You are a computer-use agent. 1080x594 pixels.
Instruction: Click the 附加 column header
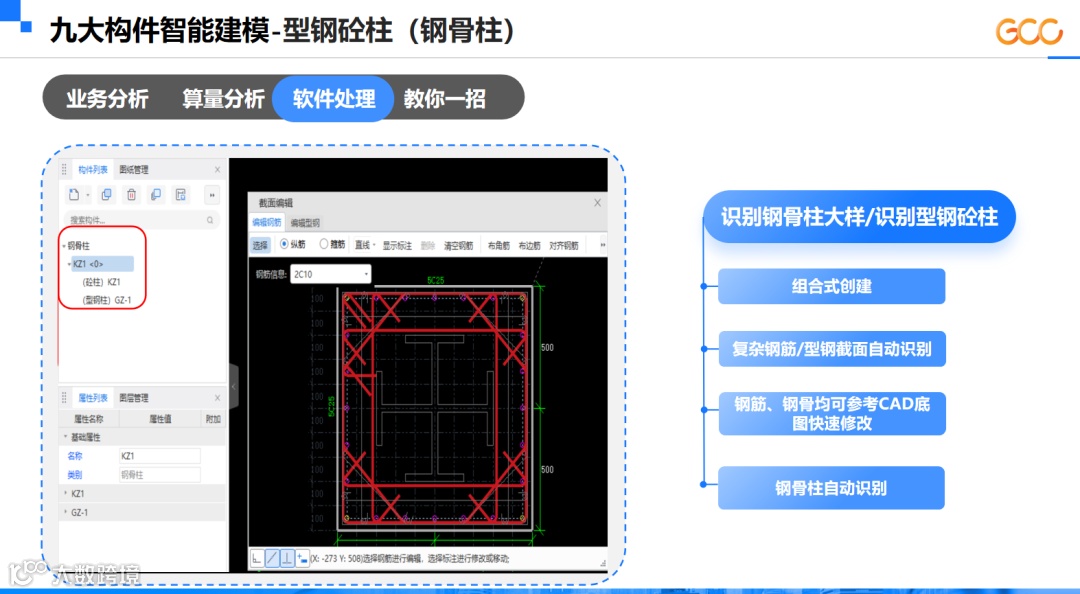click(x=213, y=419)
